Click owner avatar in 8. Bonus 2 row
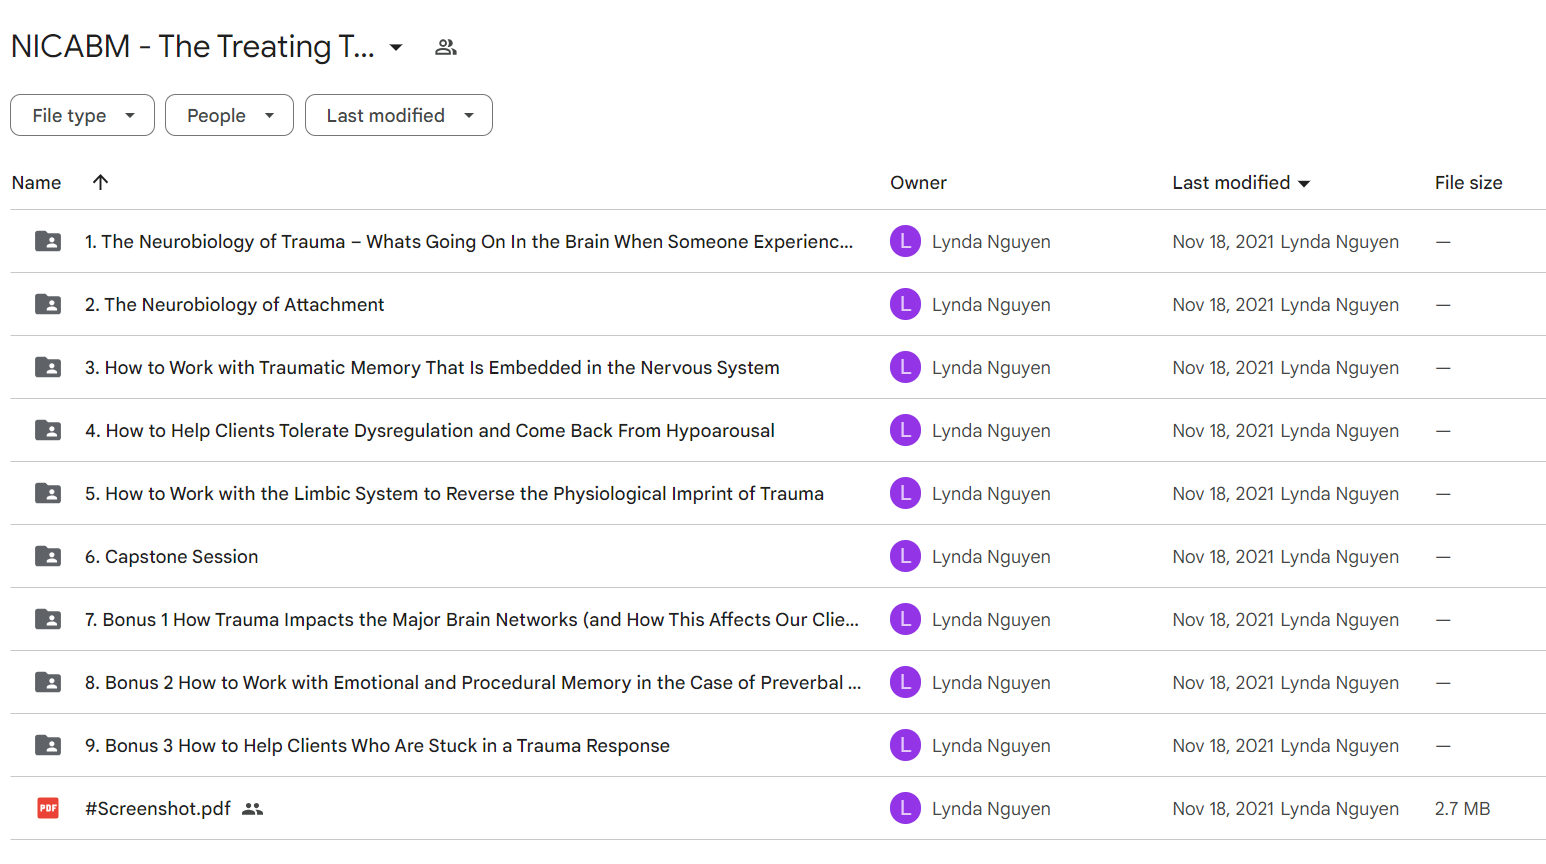This screenshot has width=1546, height=864. pyautogui.click(x=905, y=682)
